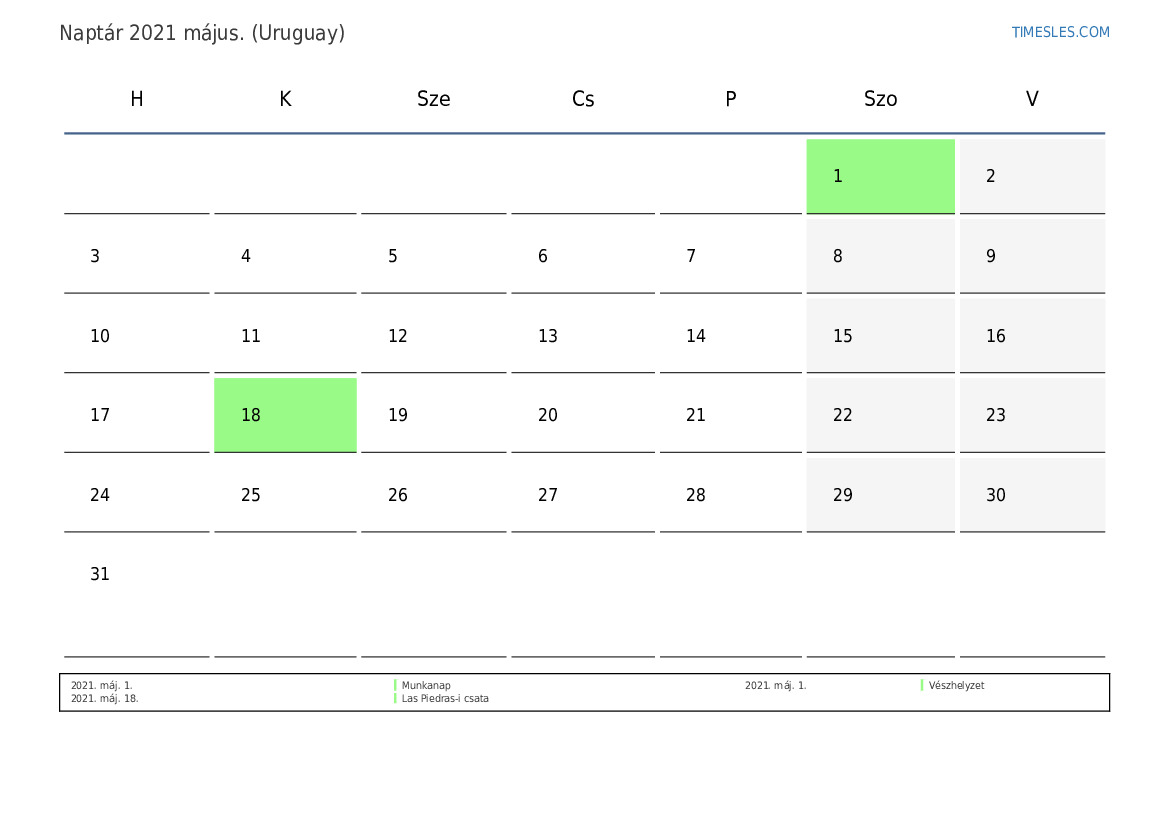This screenshot has width=1169, height=827.
Task: Click legend date '2021. máj. 18.'
Action: [x=104, y=699]
